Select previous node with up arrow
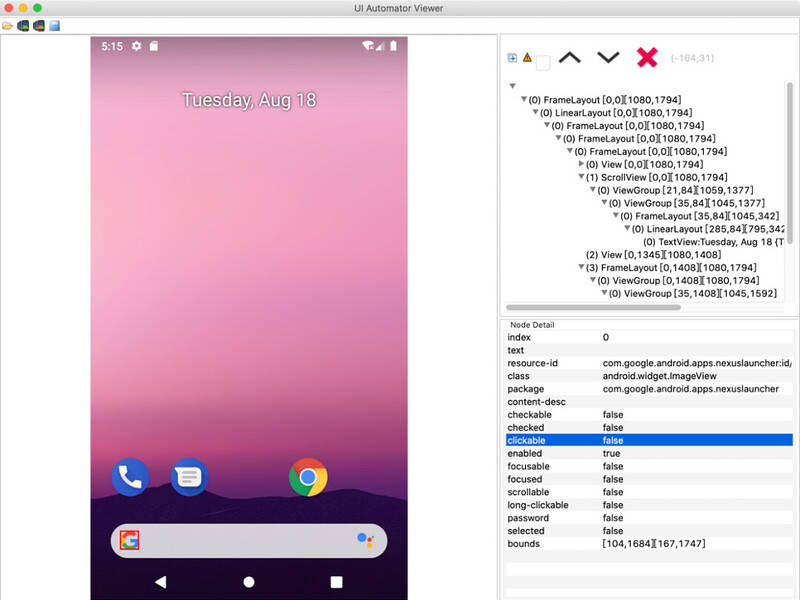The image size is (800, 600). tap(570, 58)
